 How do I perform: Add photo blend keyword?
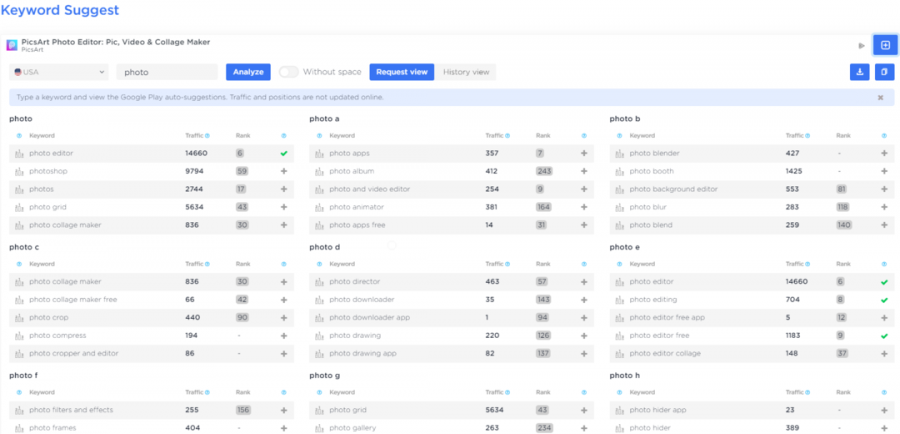(x=884, y=225)
